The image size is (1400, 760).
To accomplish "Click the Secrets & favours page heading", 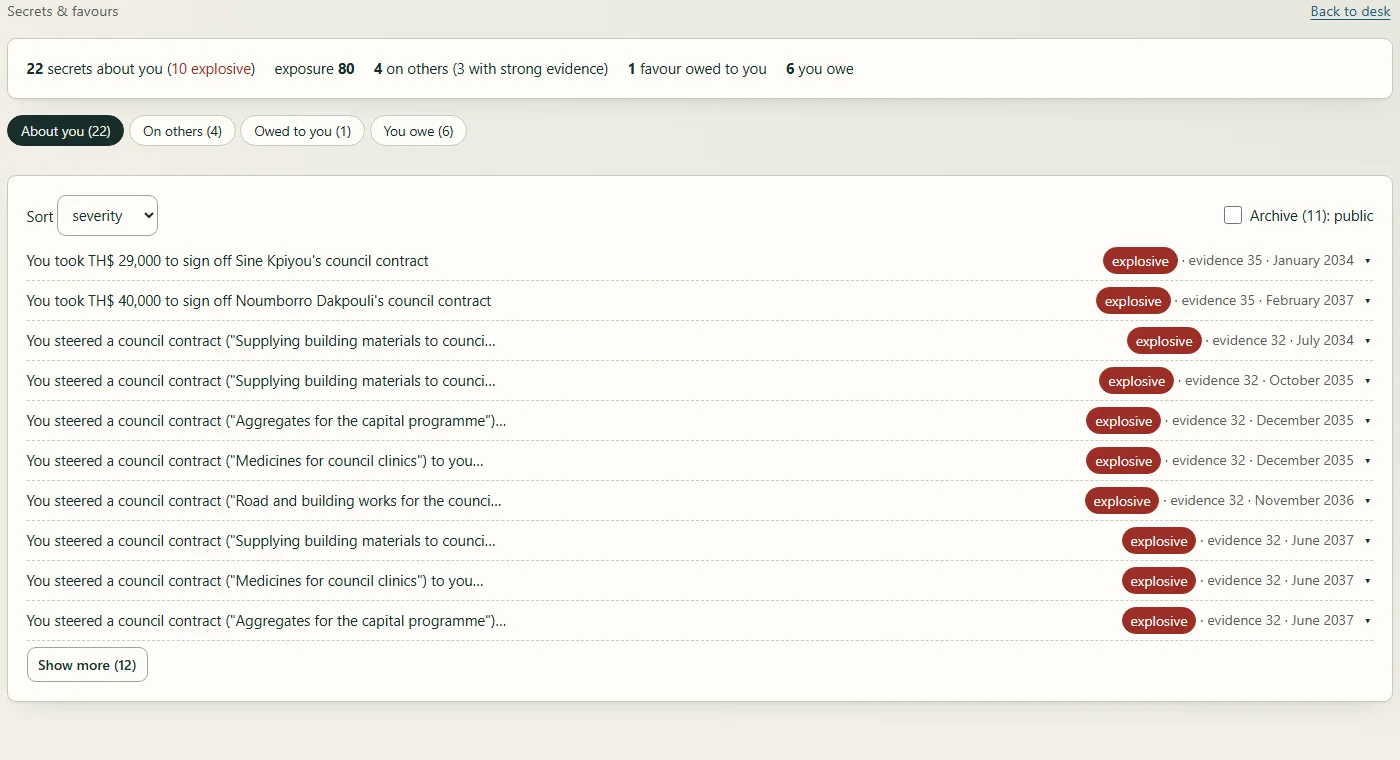I will 63,11.
